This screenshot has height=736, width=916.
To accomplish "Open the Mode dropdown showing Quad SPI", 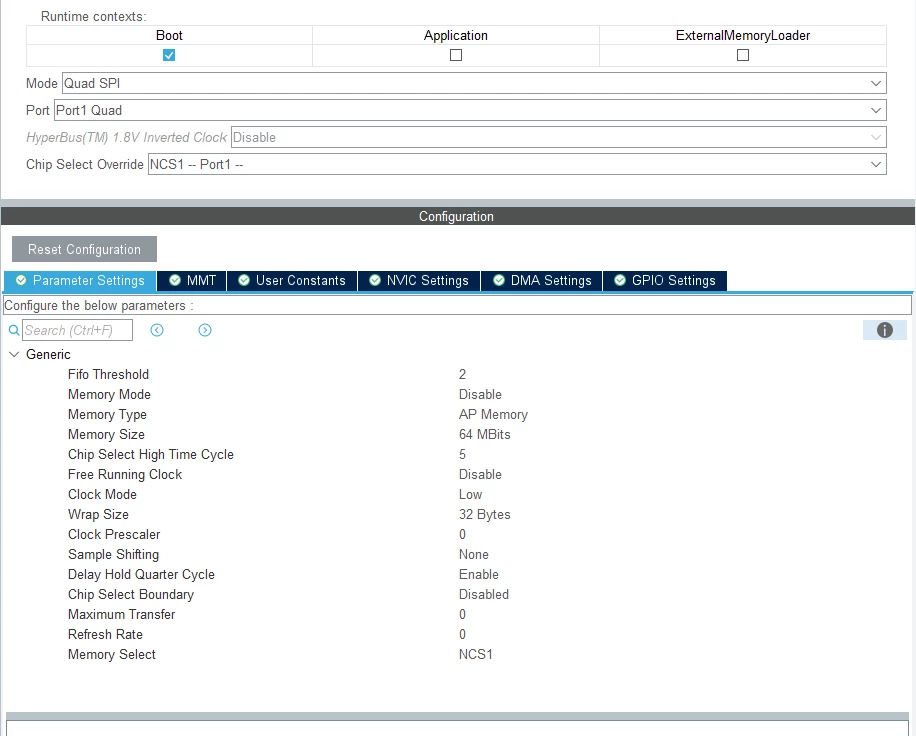I will coord(474,83).
